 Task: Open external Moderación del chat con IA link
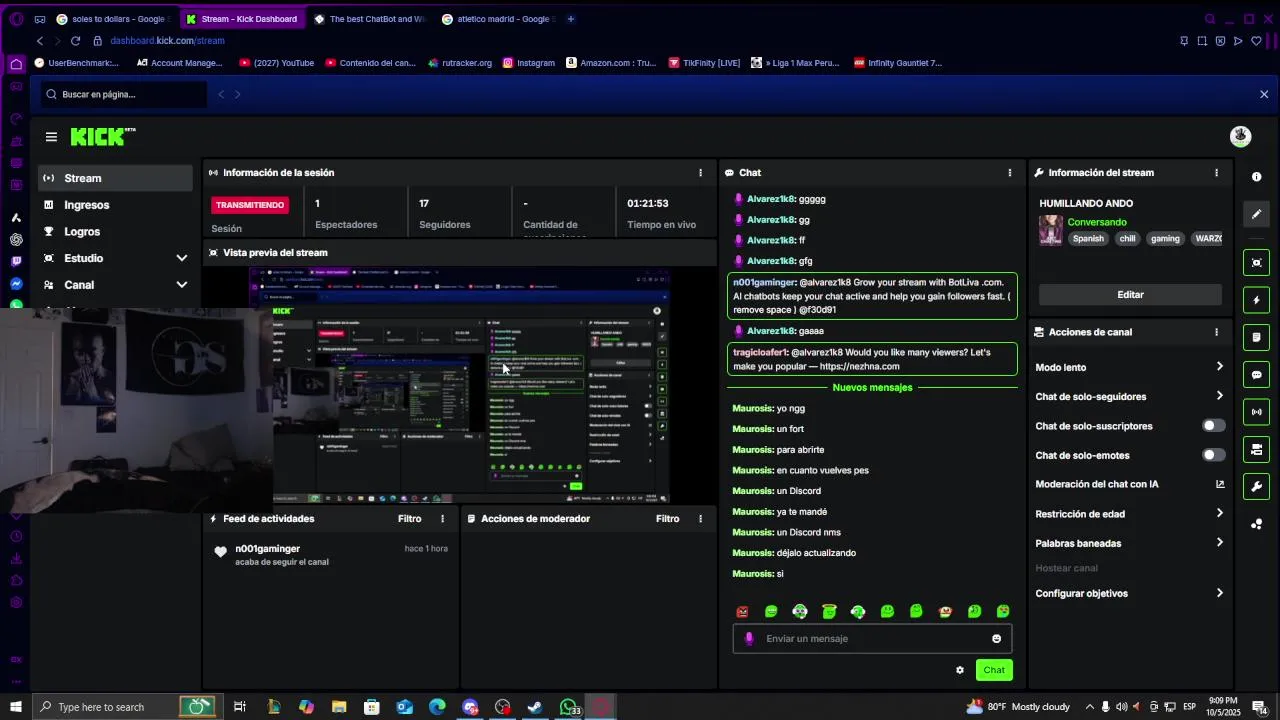pyautogui.click(x=1220, y=484)
